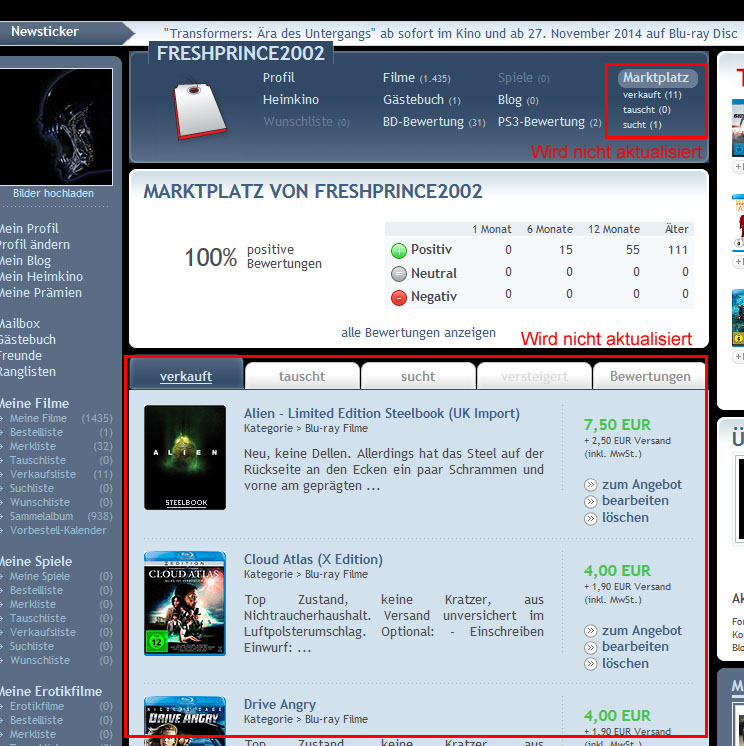The height and width of the screenshot is (746, 744).
Task: Open the 'Marktplatz' profile menu item
Action: pyautogui.click(x=656, y=77)
